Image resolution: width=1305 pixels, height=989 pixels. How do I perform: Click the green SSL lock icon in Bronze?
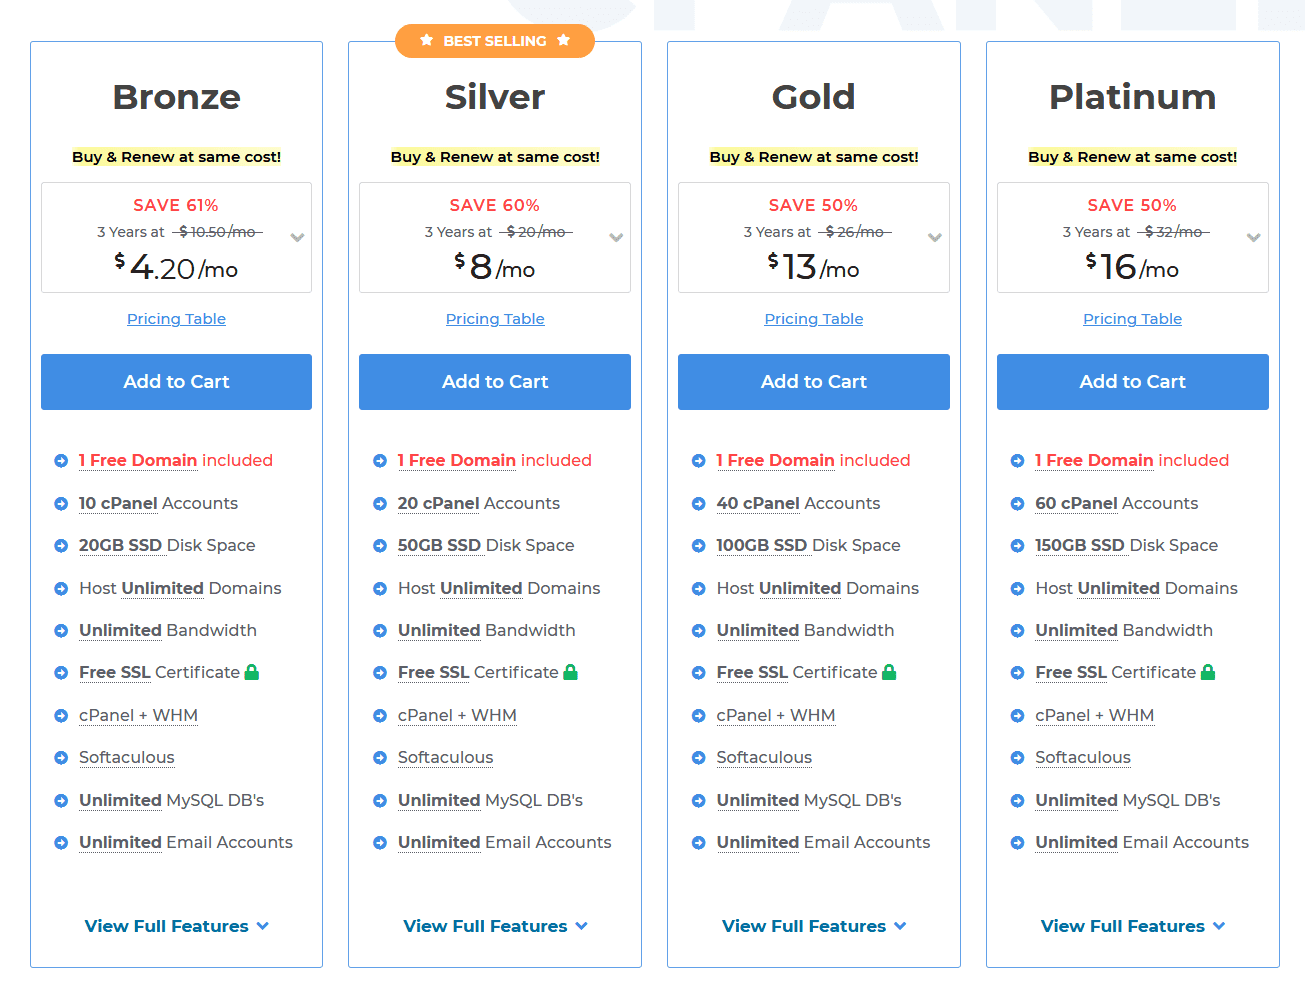point(252,672)
